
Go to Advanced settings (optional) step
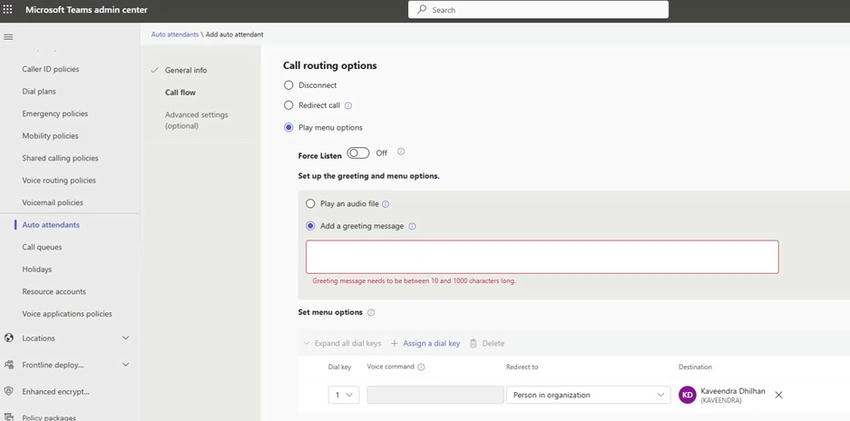pyautogui.click(x=196, y=120)
